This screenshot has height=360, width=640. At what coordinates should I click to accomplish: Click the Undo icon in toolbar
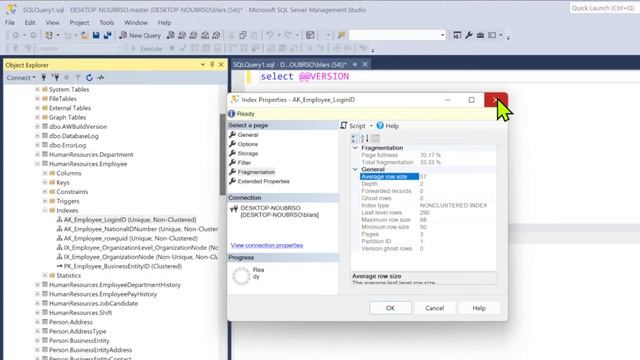pyautogui.click(x=270, y=36)
